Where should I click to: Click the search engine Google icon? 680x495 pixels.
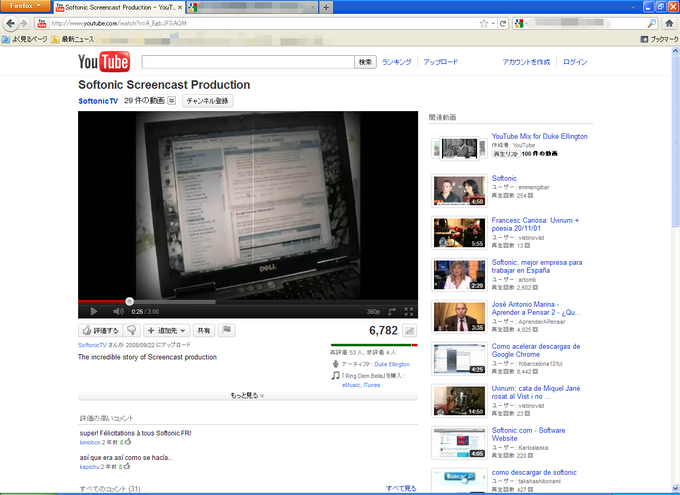click(519, 23)
